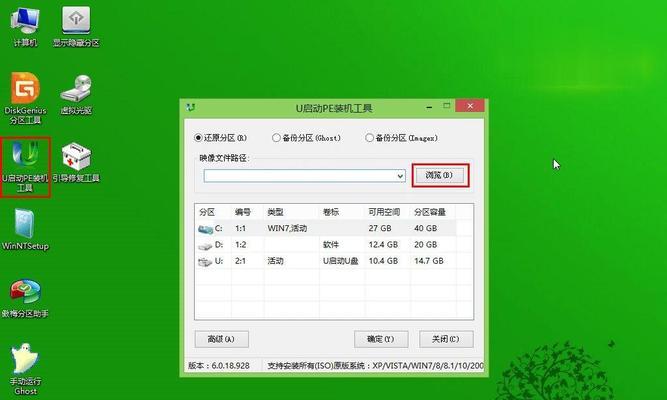This screenshot has width=667, height=400.
Task: Select the 2:1 number cell in the U: row
Action: coord(241,261)
